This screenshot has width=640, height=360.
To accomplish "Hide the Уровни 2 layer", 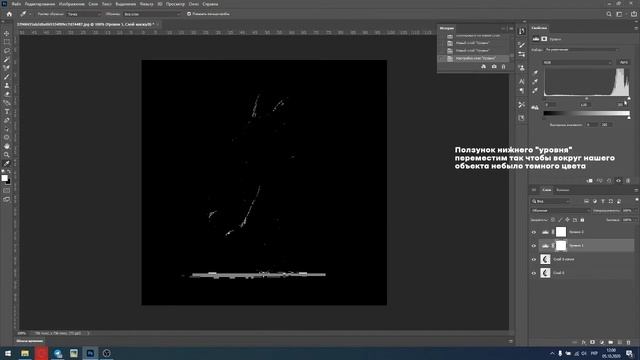I will (x=533, y=232).
